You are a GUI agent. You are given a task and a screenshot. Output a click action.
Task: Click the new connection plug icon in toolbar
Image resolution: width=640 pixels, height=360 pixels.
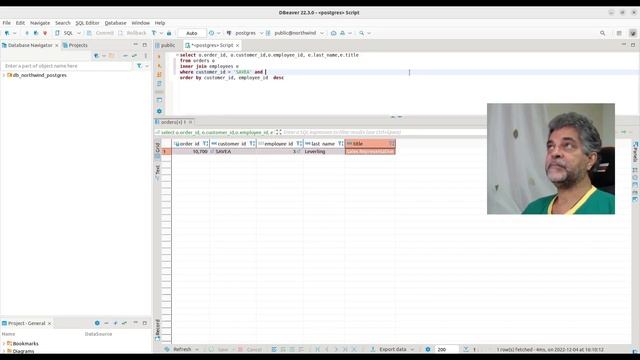[7, 33]
